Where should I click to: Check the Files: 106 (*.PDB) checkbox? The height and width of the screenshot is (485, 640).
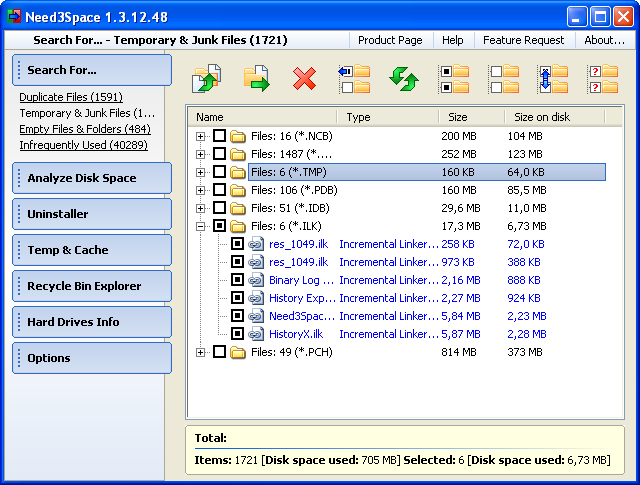click(x=219, y=189)
